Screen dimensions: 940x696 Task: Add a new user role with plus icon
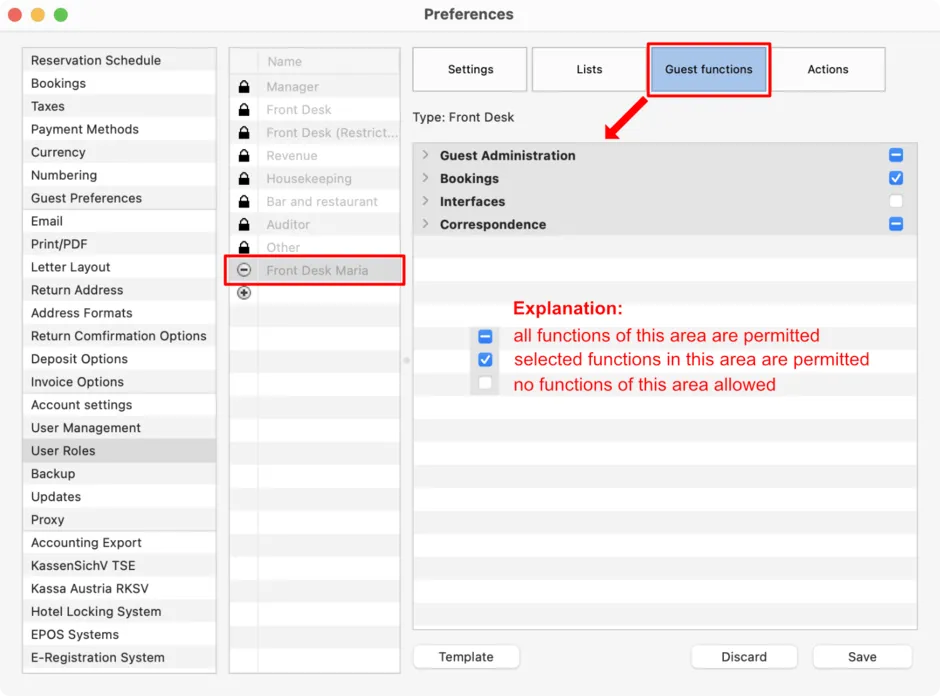(244, 293)
